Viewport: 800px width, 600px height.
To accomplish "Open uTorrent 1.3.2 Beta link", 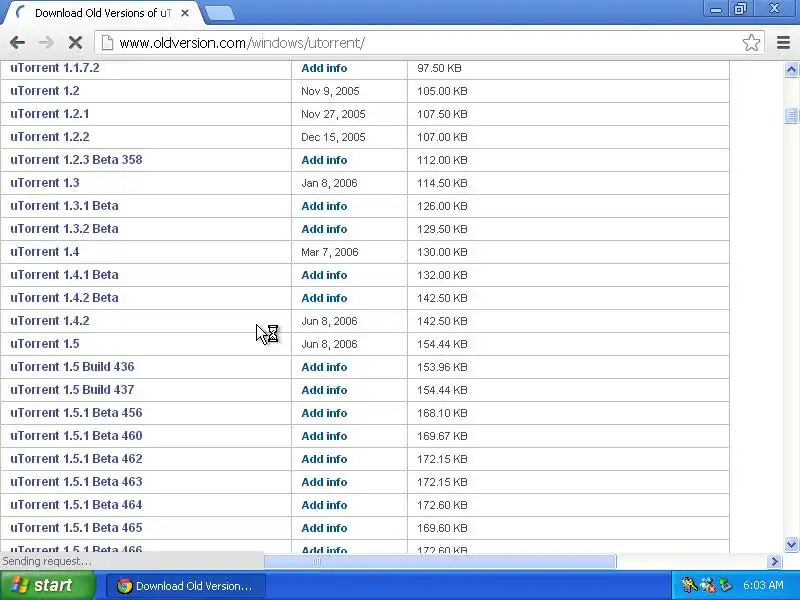I will click(64, 229).
